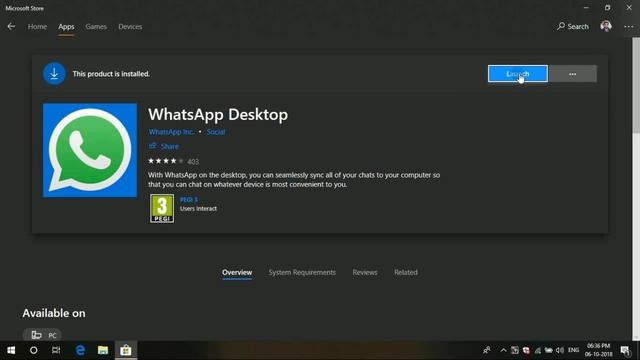
Task: Open File Explorer from the taskbar
Action: pyautogui.click(x=103, y=350)
